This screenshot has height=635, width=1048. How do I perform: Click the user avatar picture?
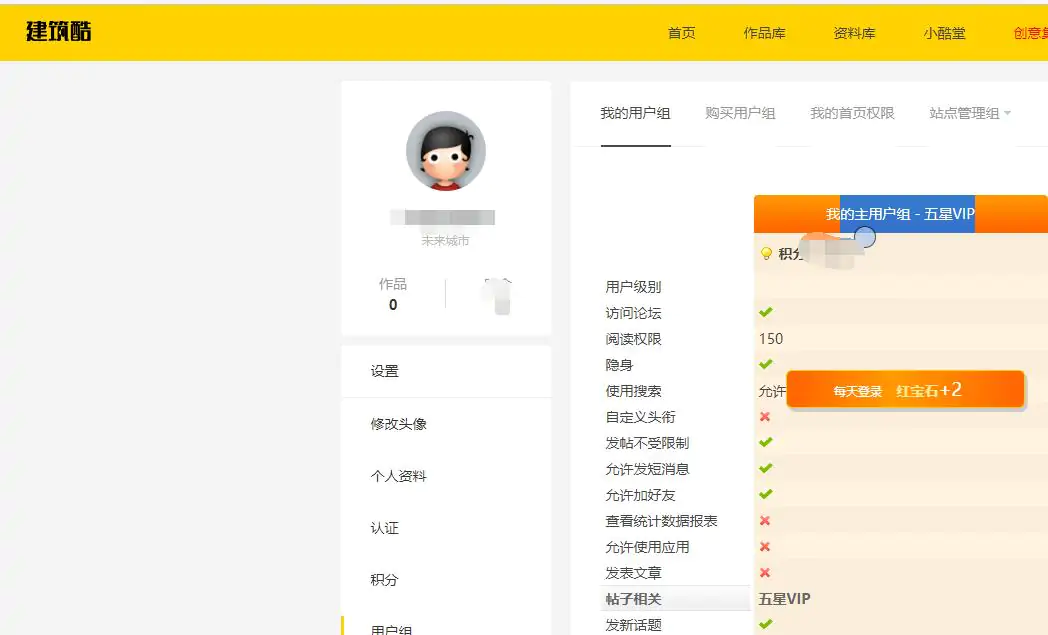pyautogui.click(x=446, y=151)
